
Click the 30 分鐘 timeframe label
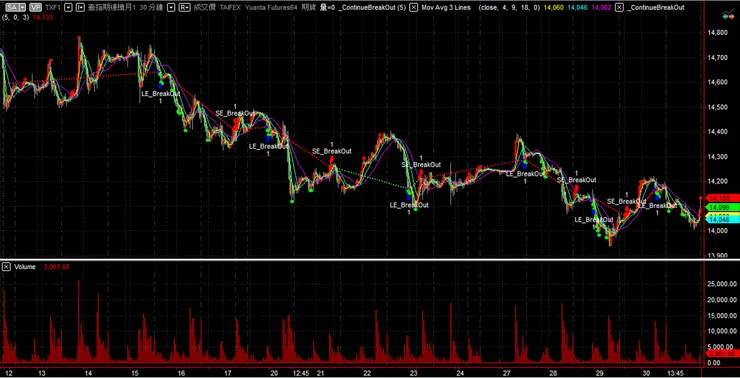pos(152,8)
